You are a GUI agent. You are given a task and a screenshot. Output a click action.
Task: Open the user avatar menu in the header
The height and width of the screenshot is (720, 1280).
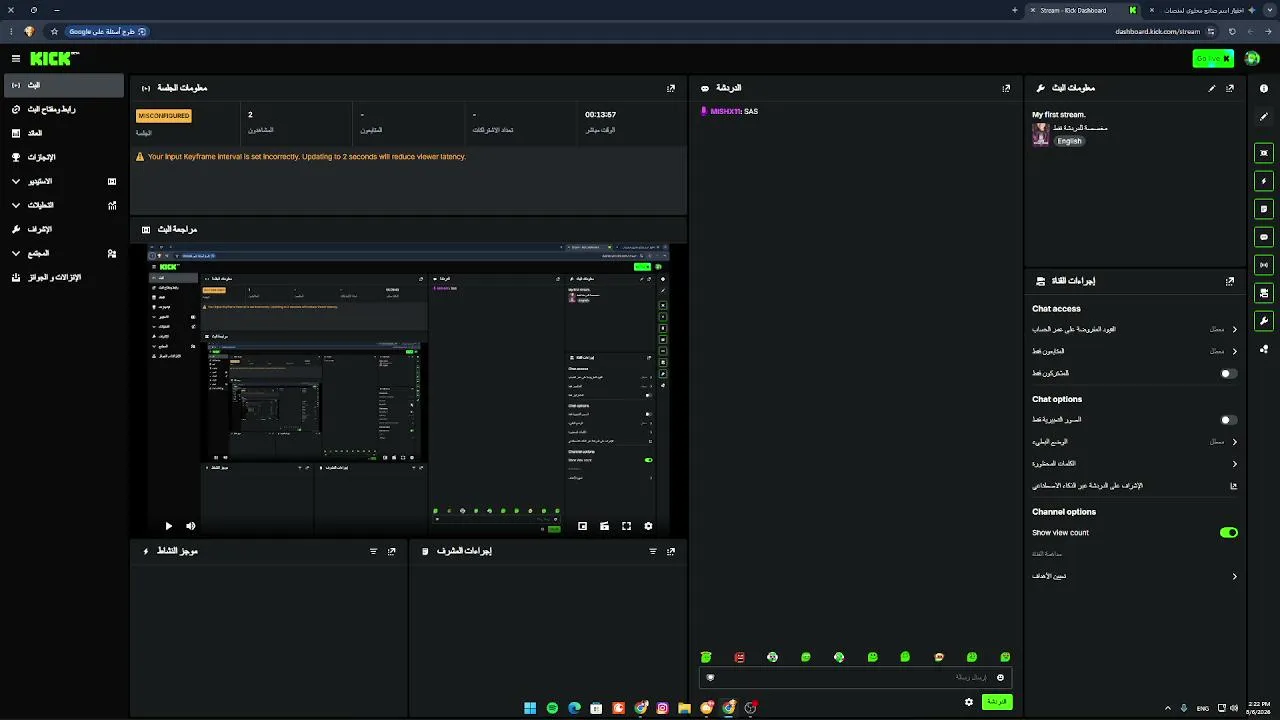[1252, 59]
